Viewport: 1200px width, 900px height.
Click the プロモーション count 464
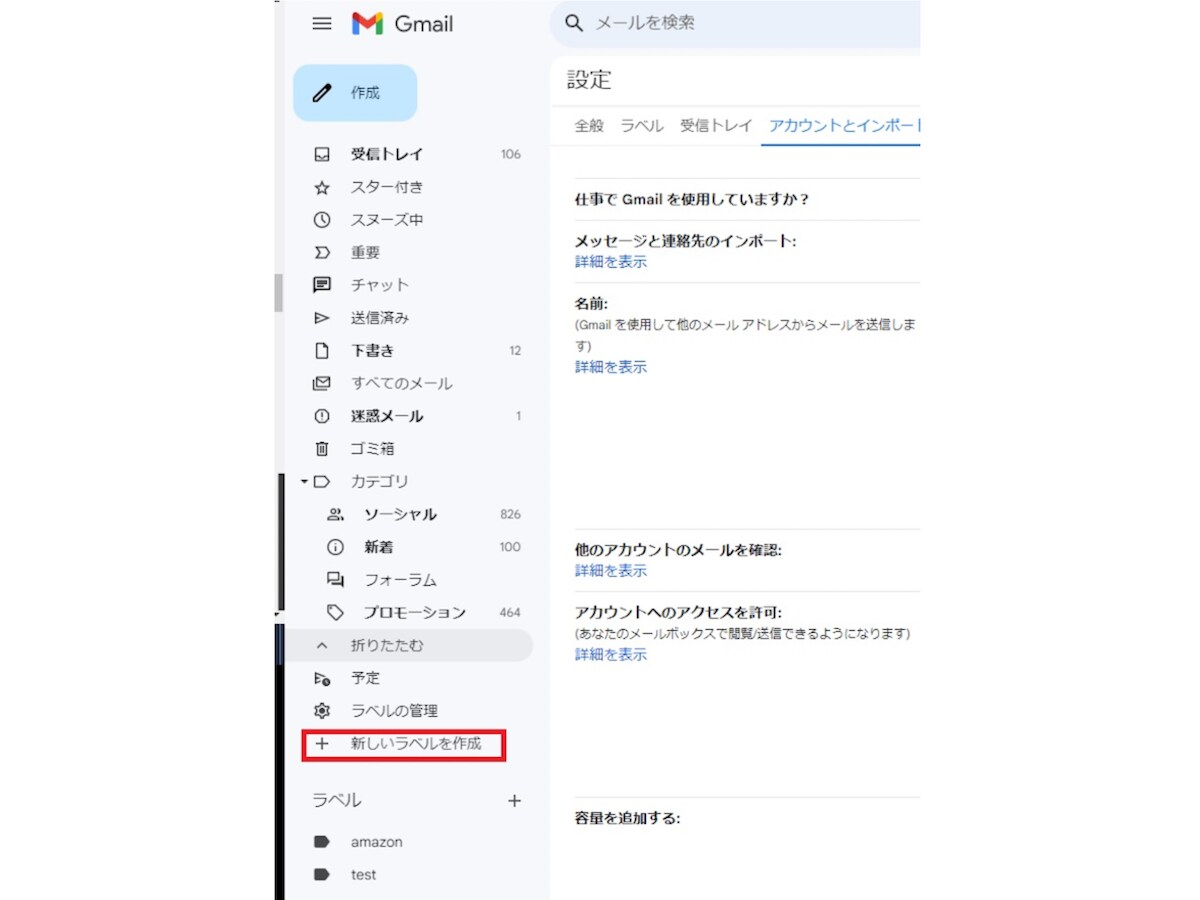coord(510,612)
